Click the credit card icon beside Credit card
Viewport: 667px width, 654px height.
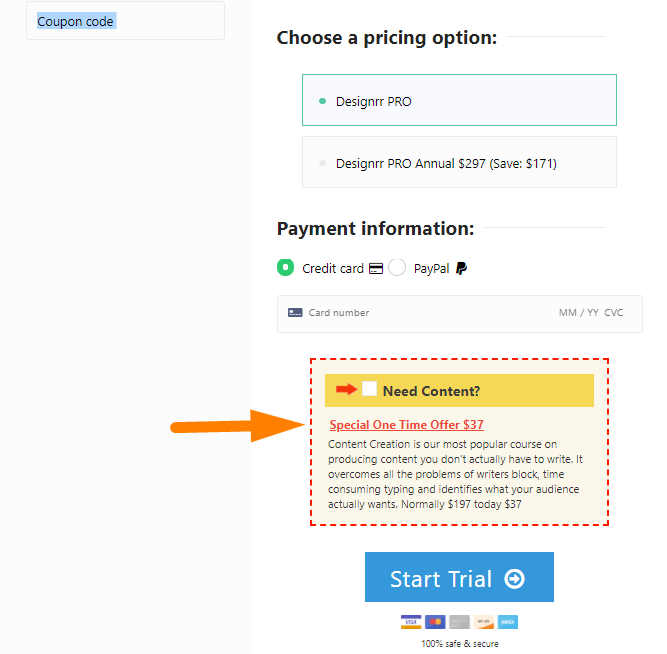pyautogui.click(x=376, y=268)
